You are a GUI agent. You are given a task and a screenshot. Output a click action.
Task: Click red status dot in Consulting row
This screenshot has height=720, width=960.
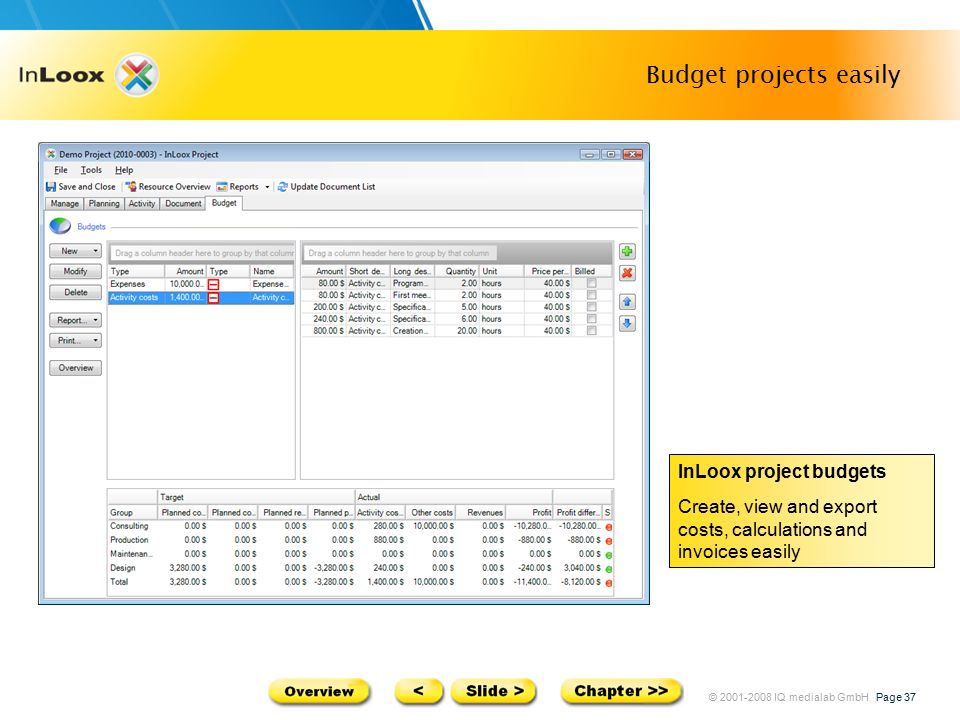point(609,527)
